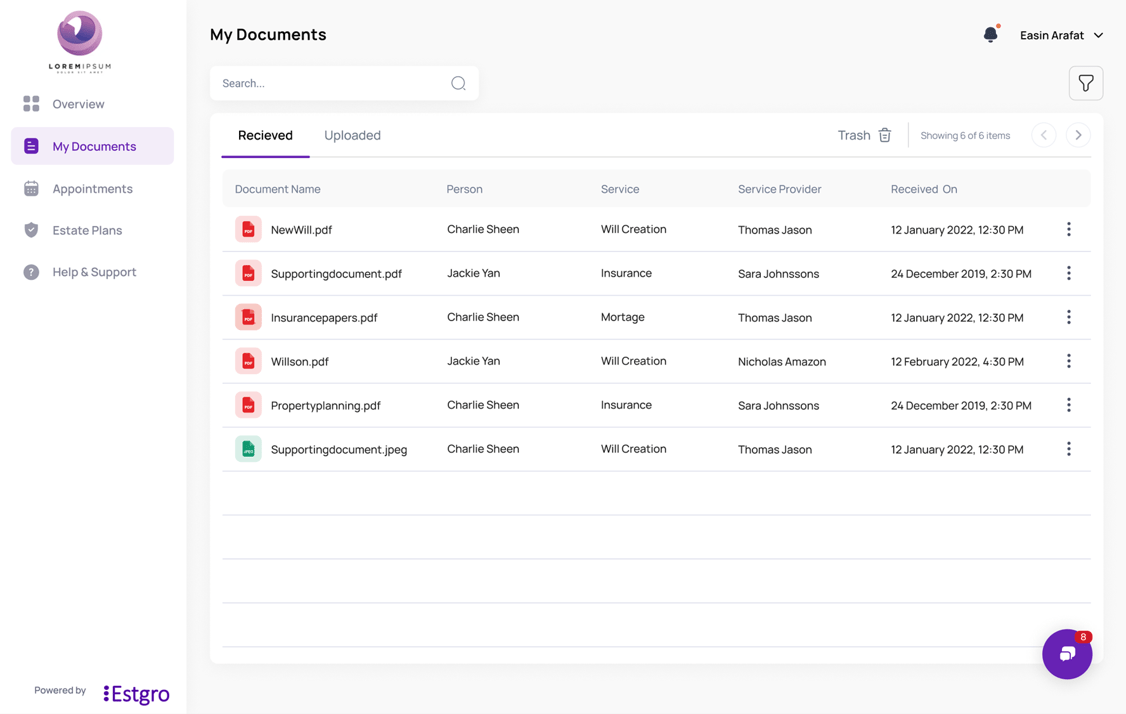
Task: Click the Document Name column header
Action: pos(278,189)
